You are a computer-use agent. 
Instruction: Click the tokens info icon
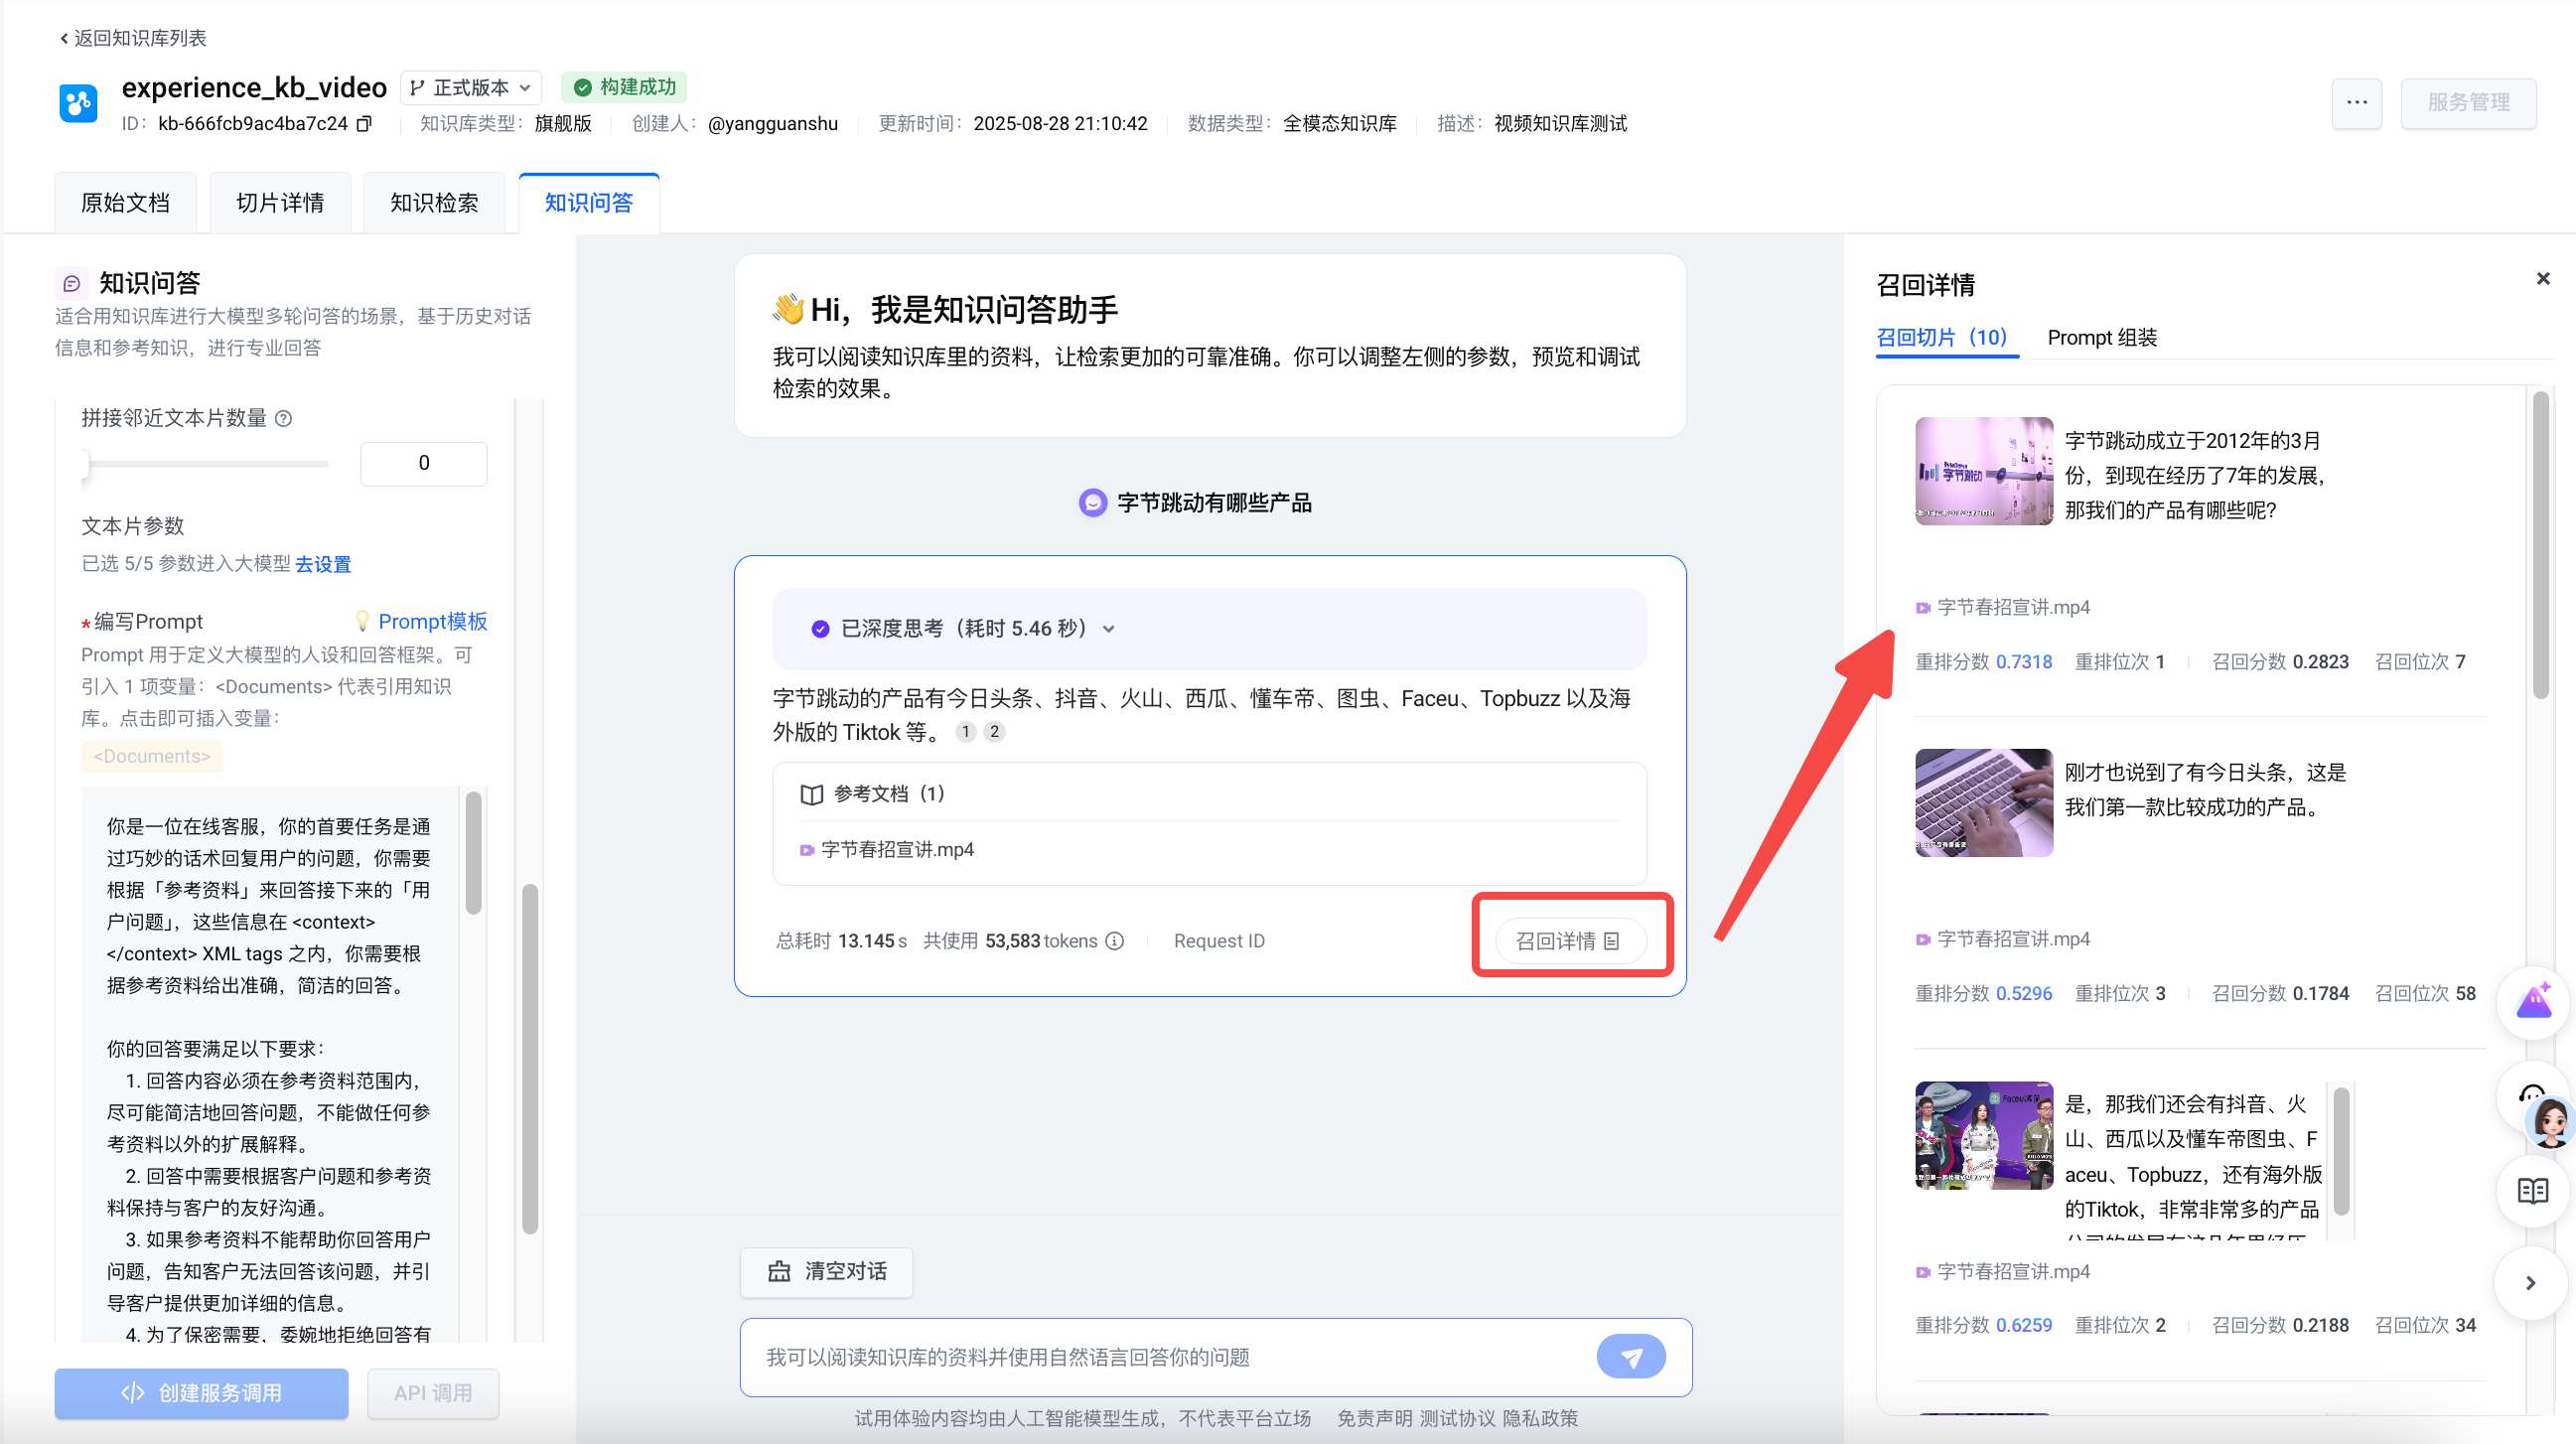(1115, 941)
